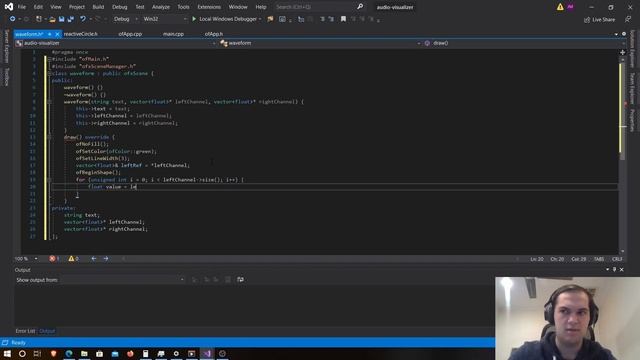Viewport: 640px width, 360px height.
Task: Click the TABS indicator in status strip
Action: [599, 259]
